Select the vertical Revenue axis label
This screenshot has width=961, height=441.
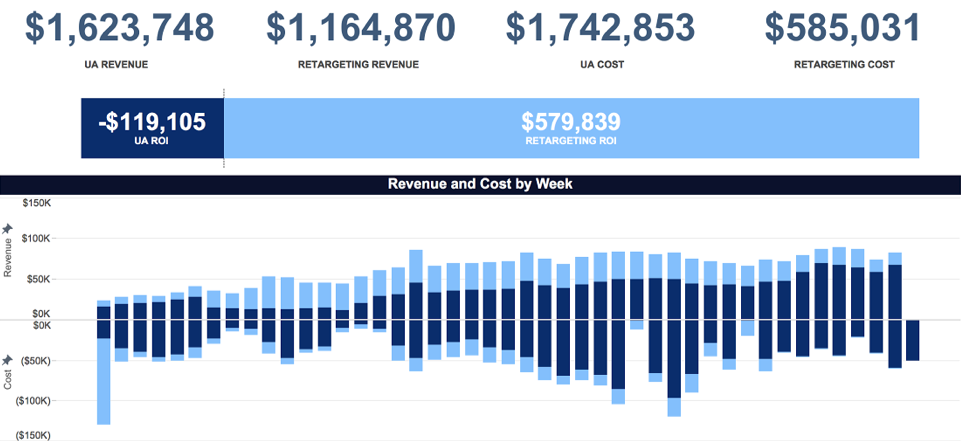click(8, 258)
